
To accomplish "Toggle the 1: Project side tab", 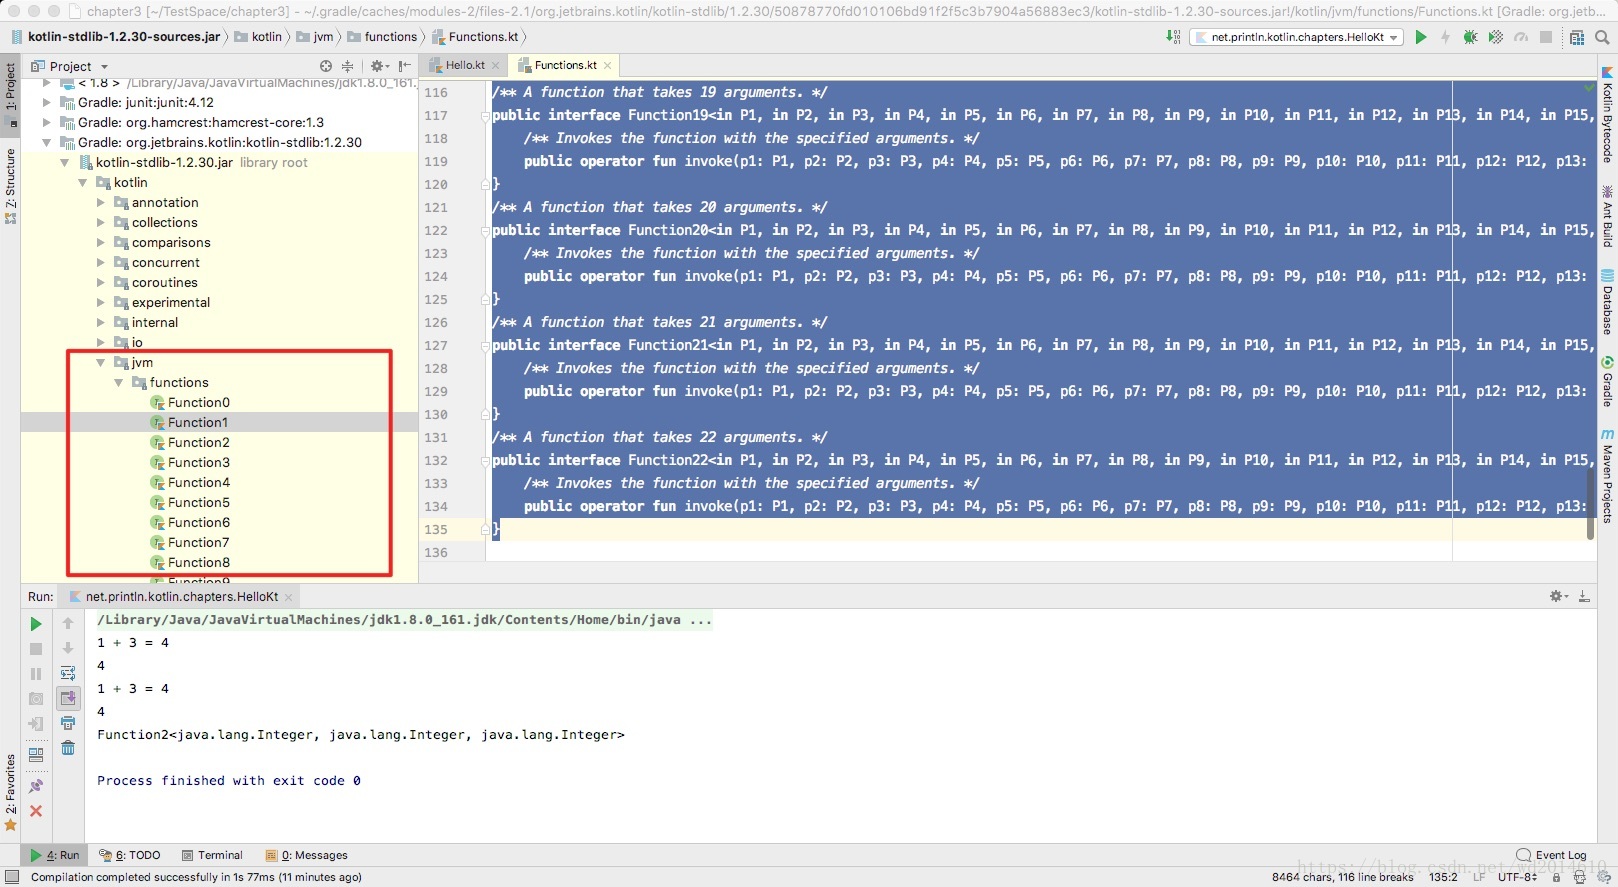I will [x=10, y=96].
